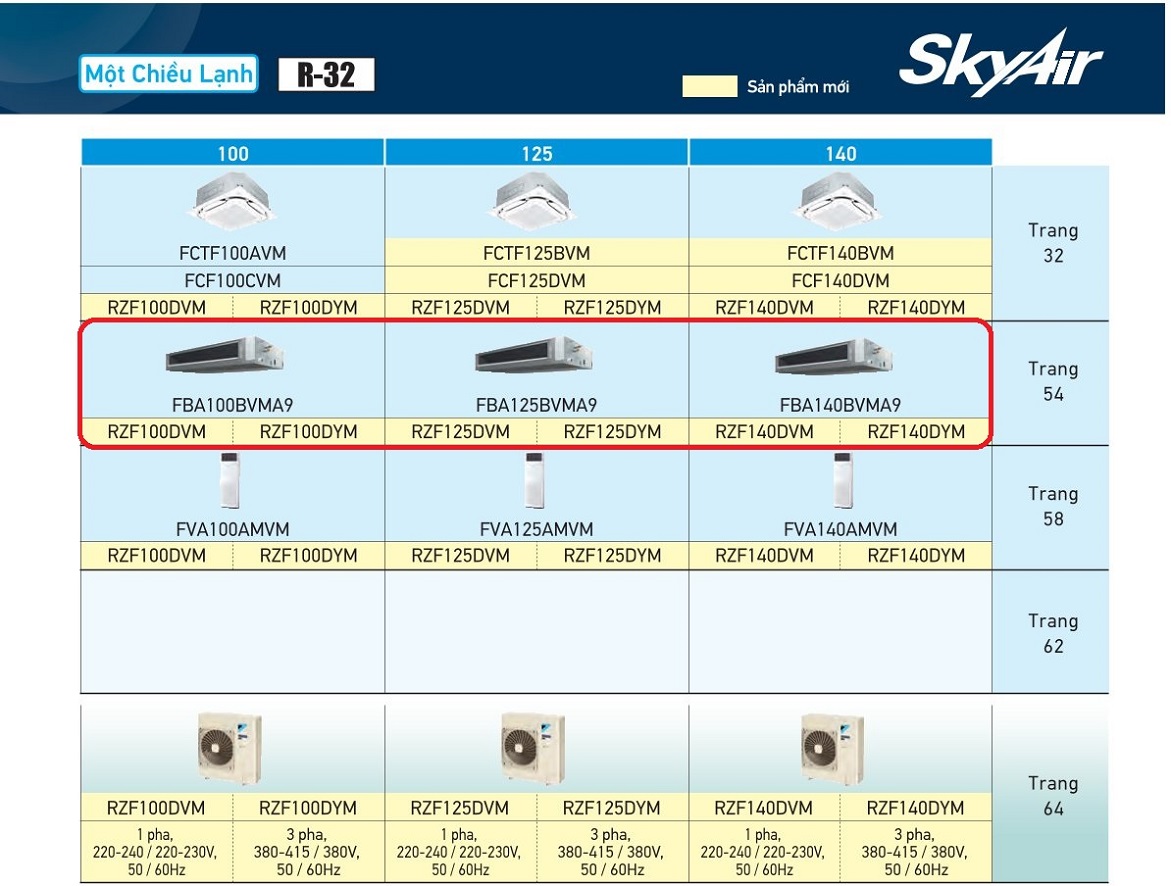This screenshot has width=1171, height=886.
Task: Select model FCF125DVM
Action: 536,281
